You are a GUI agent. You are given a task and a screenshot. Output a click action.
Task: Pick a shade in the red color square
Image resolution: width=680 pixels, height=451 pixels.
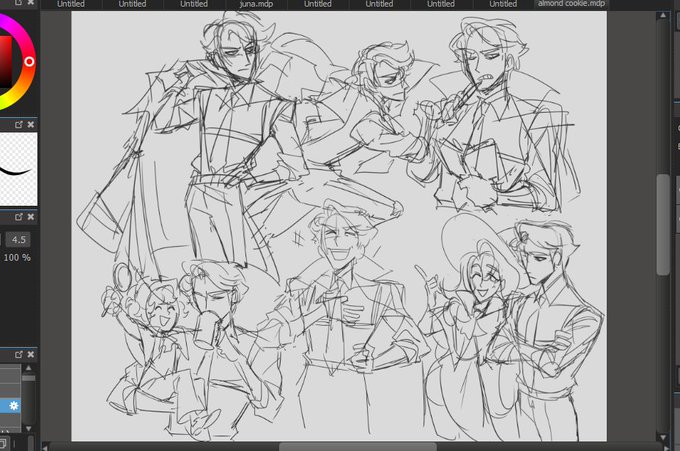6,61
